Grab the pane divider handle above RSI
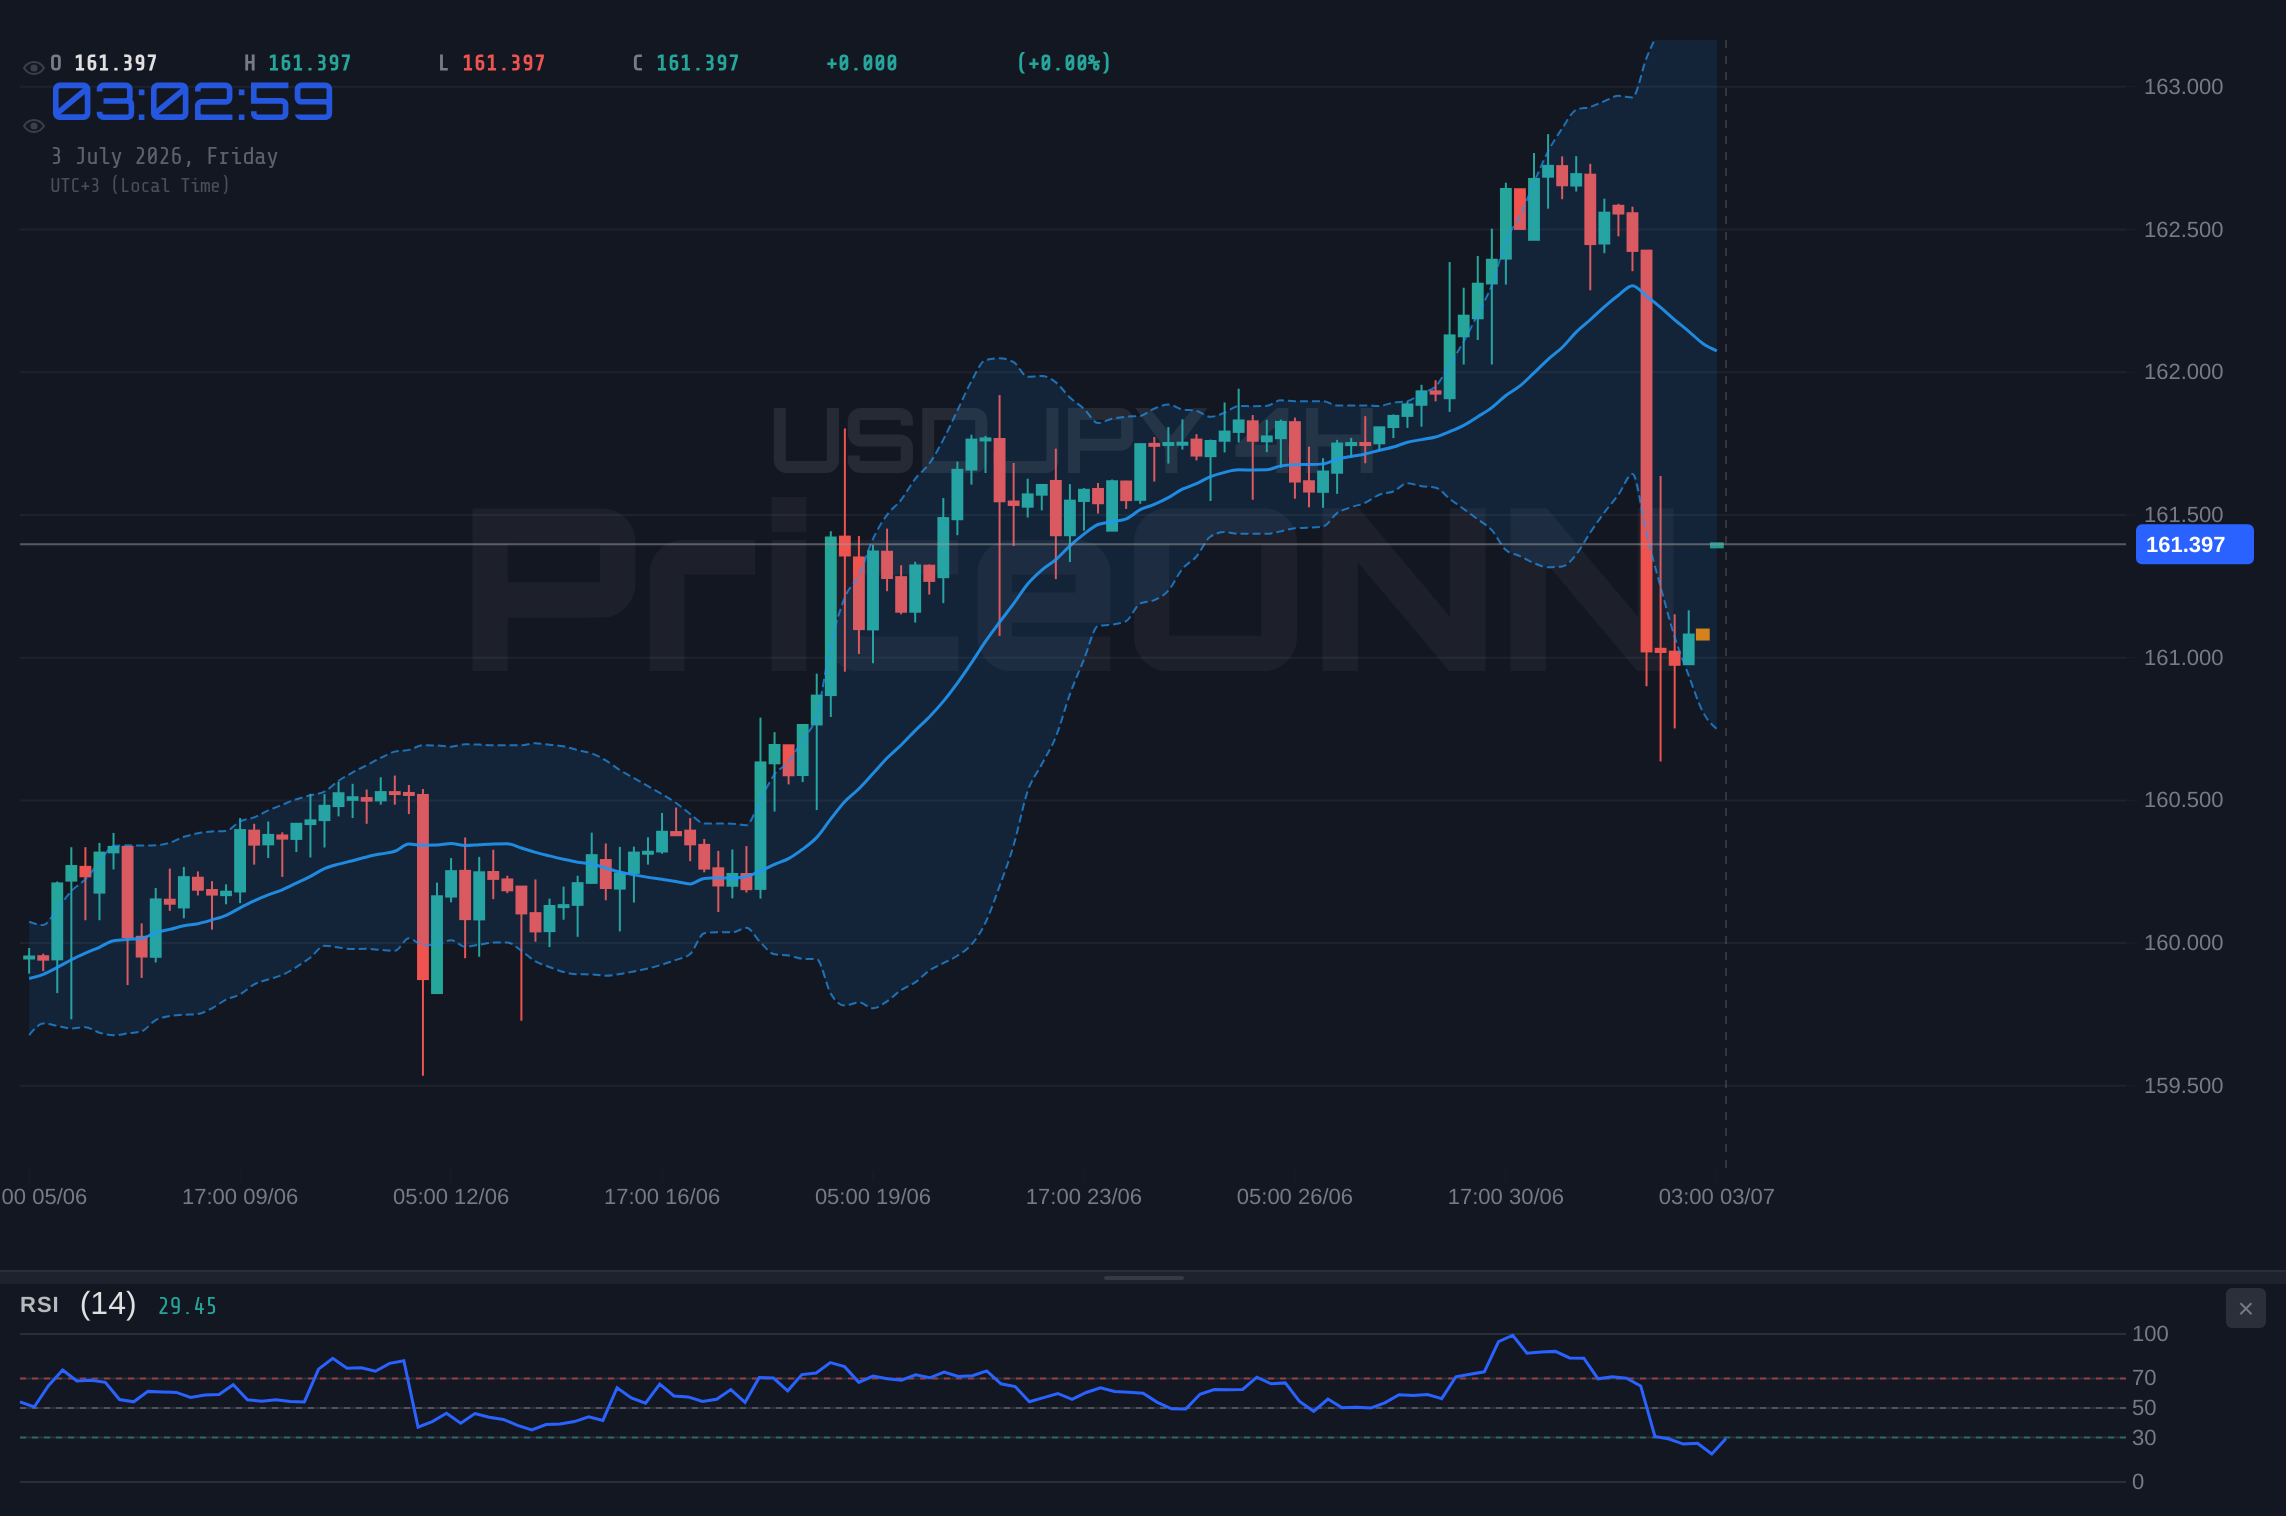2286x1516 pixels. (1143, 1277)
